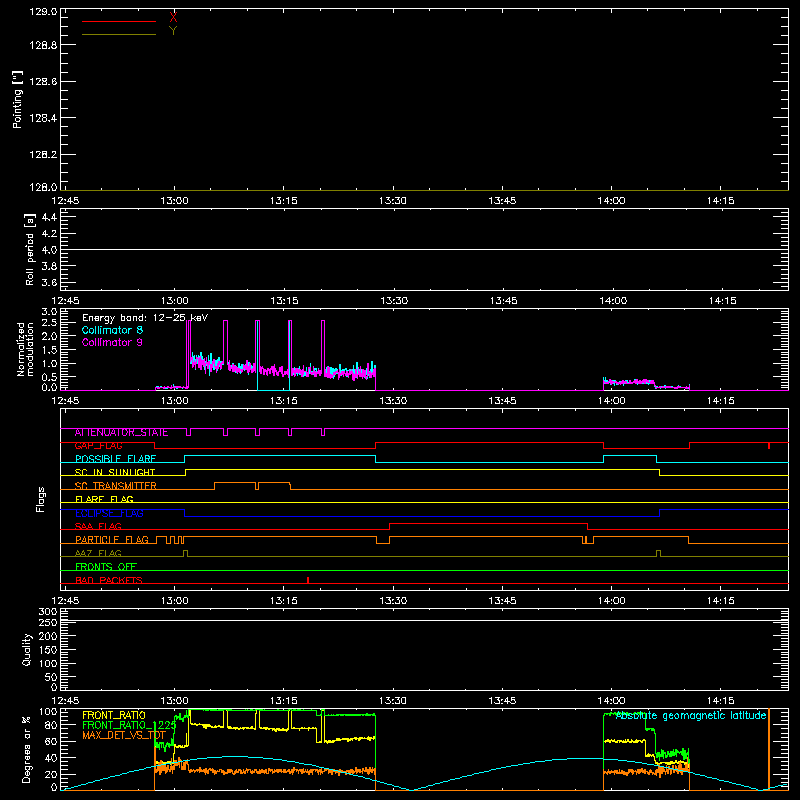Screen dimensions: 800x800
Task: Click the orange MAX_DET_VS_TOT legend entry
Action: pyautogui.click(x=124, y=735)
